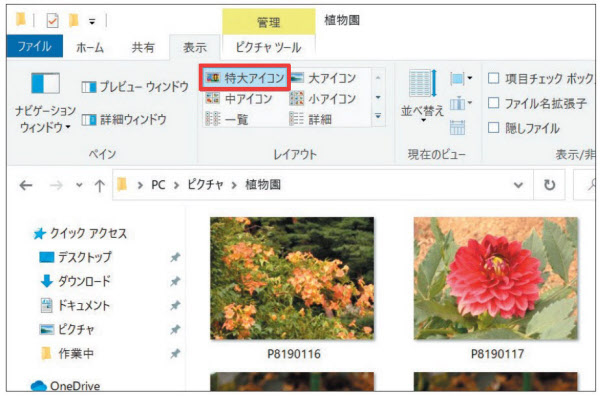The width and height of the screenshot is (600, 396).
Task: Click PC in the address path
Action: tap(158, 185)
